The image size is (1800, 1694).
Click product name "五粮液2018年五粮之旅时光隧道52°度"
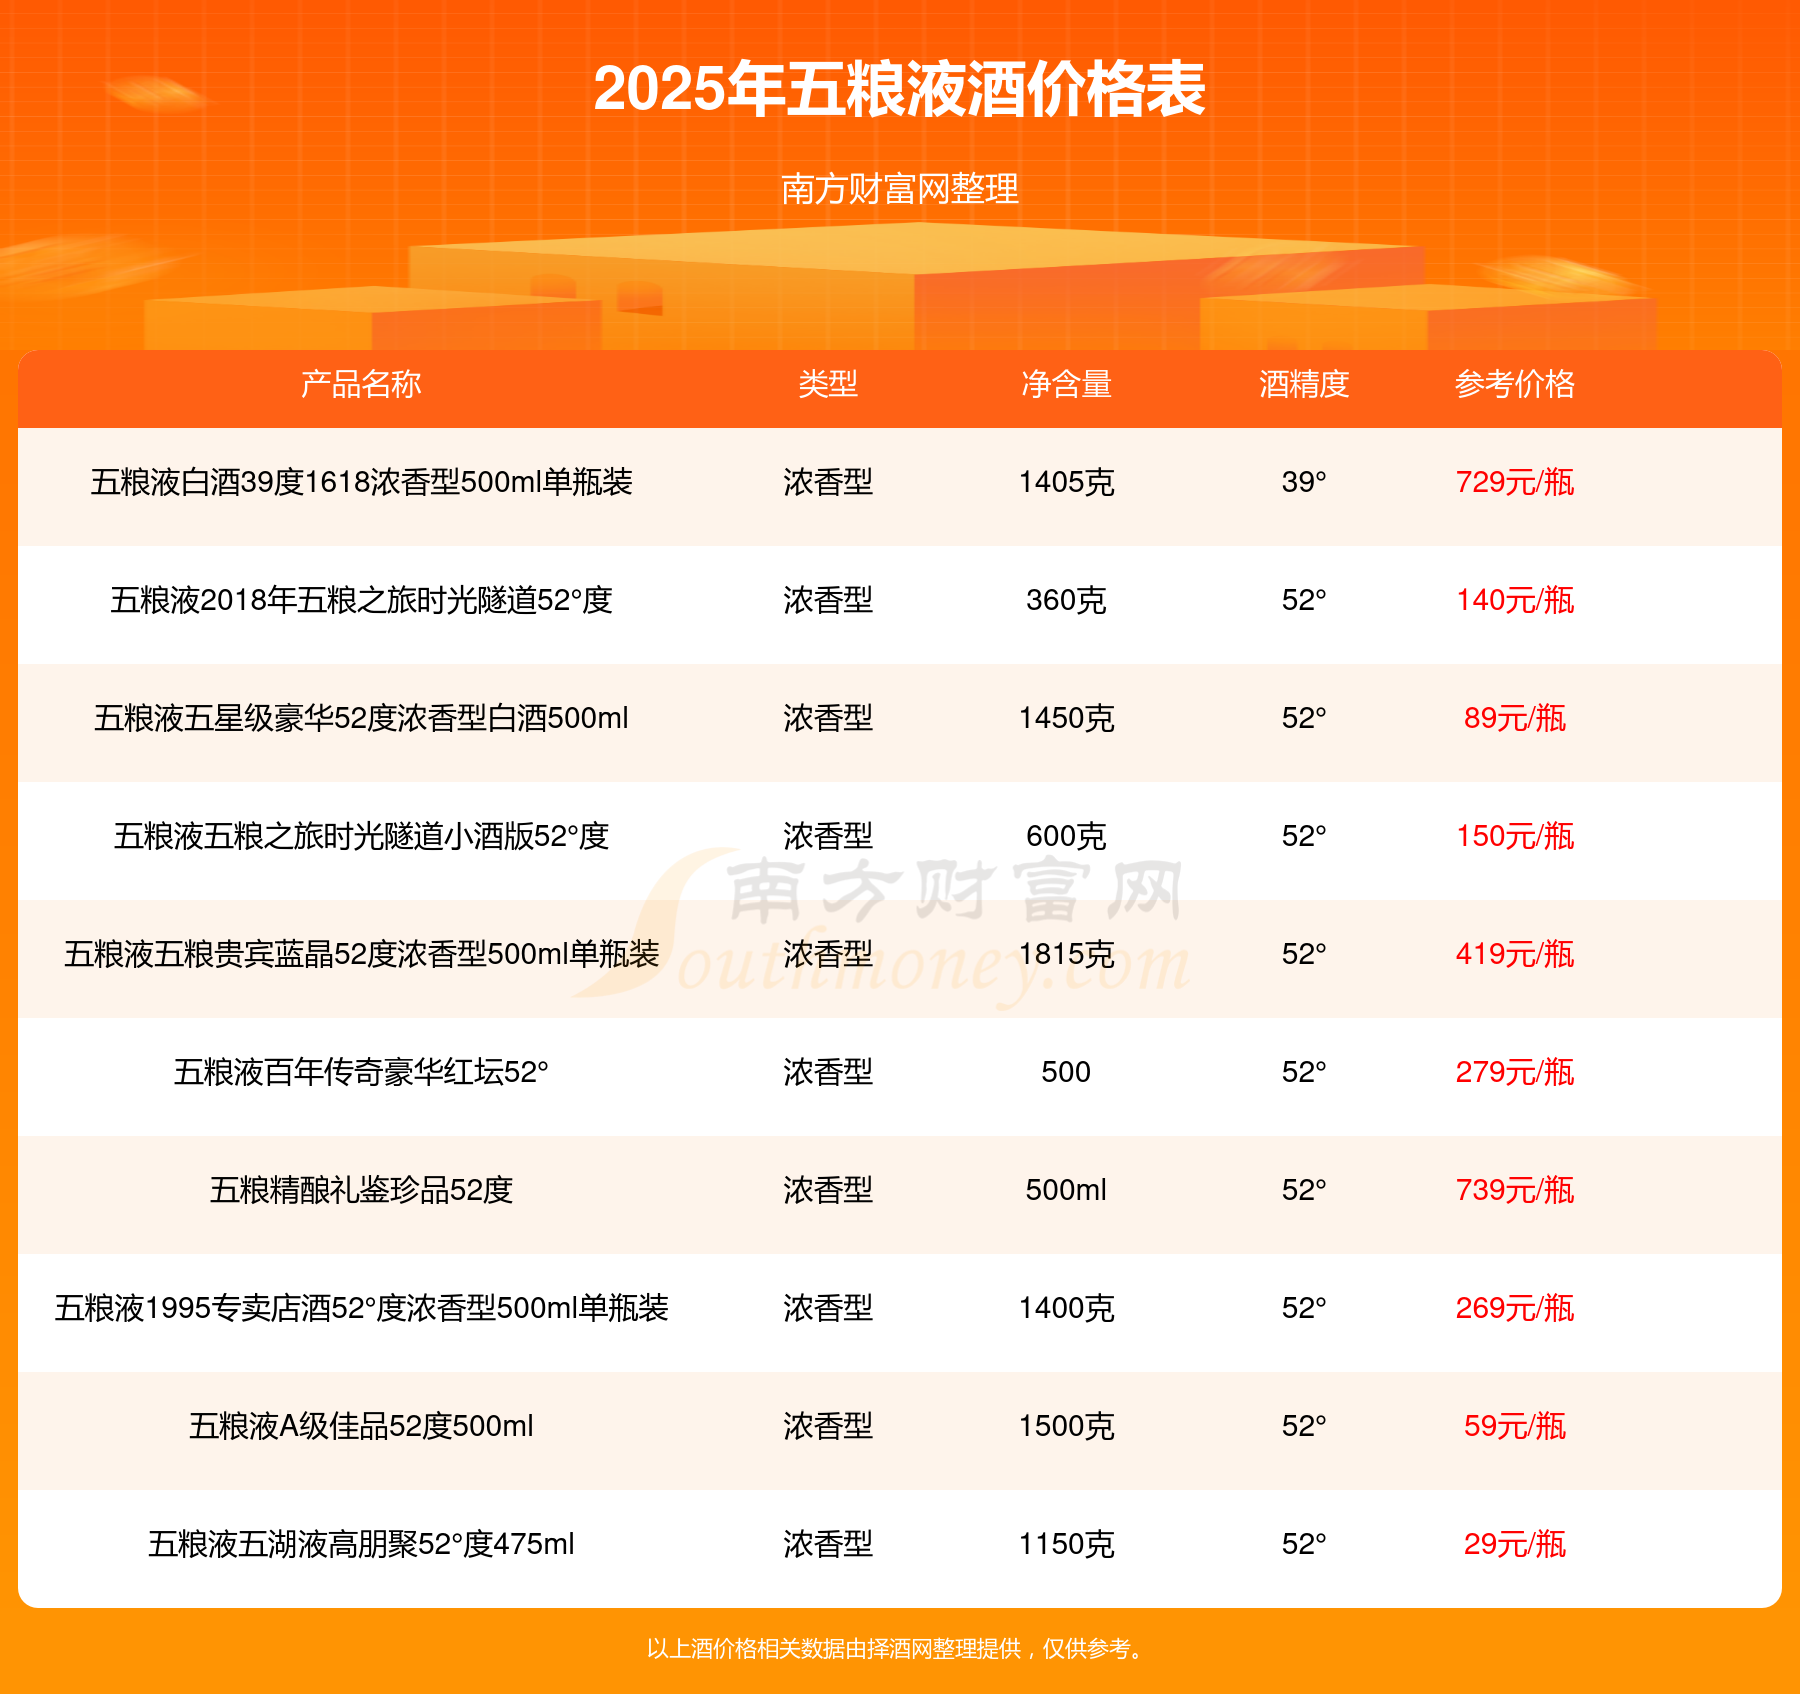click(361, 600)
